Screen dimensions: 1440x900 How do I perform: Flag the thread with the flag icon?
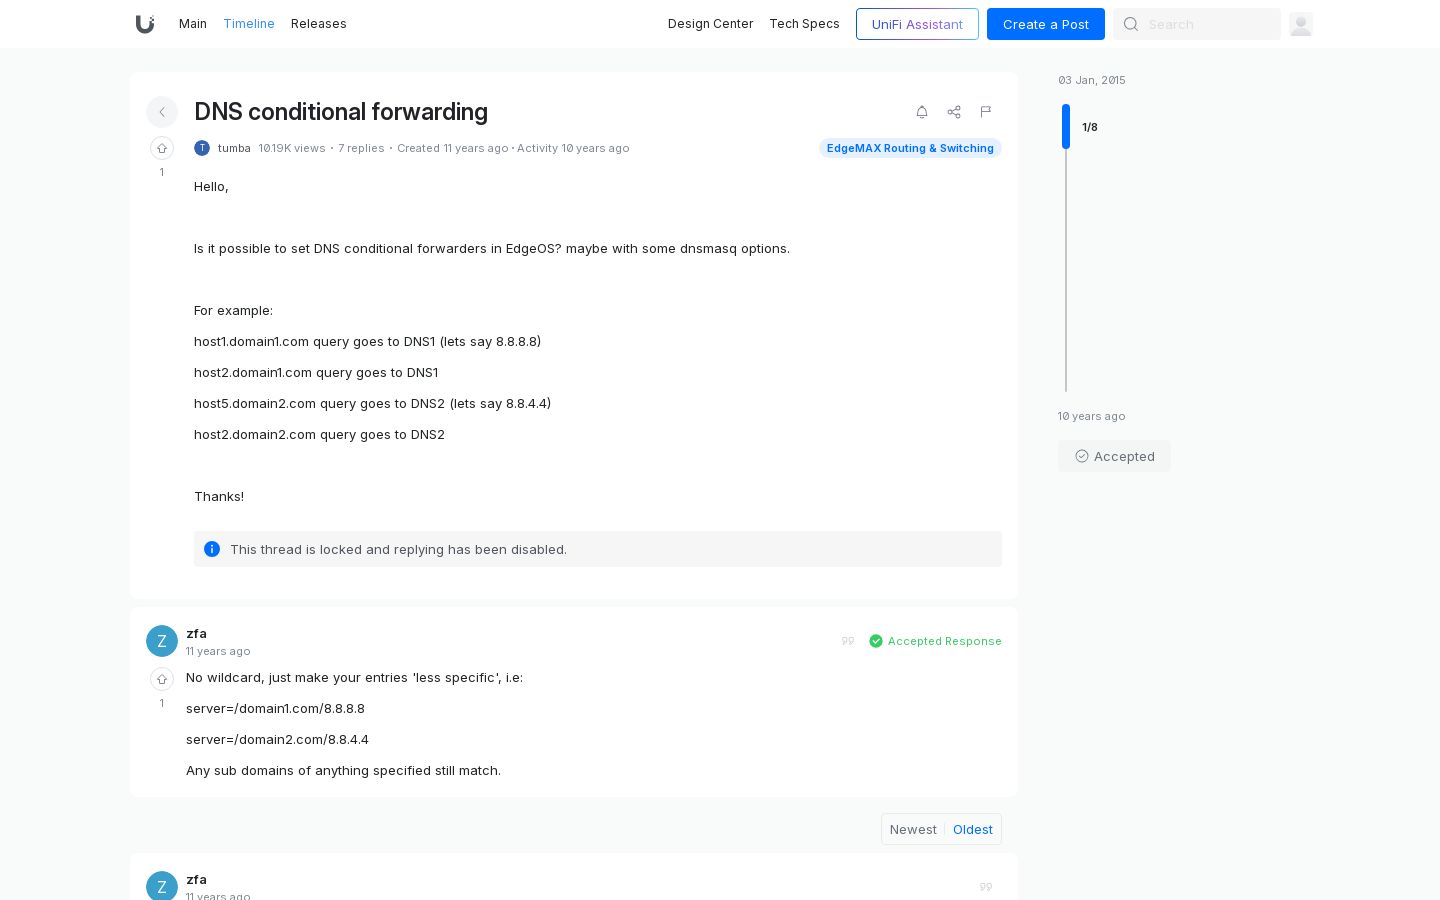(986, 112)
